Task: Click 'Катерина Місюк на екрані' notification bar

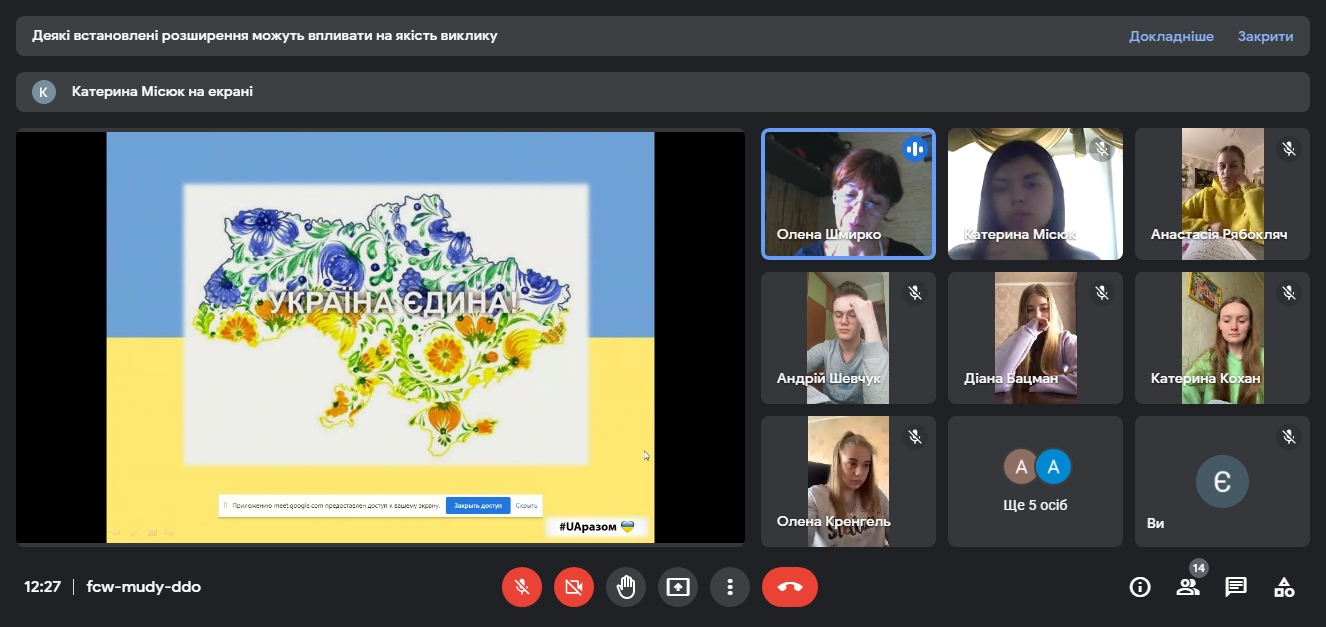Action: tap(662, 92)
